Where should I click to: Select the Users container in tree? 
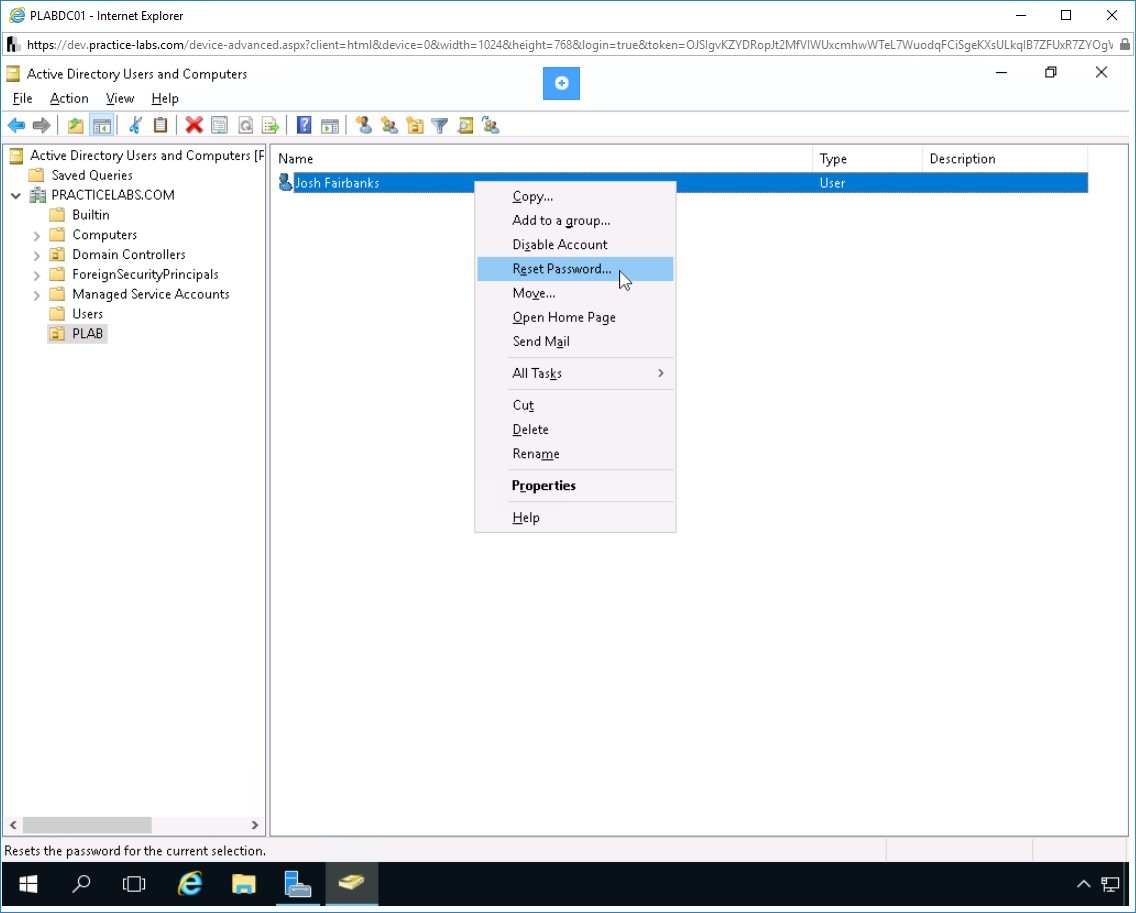point(87,314)
